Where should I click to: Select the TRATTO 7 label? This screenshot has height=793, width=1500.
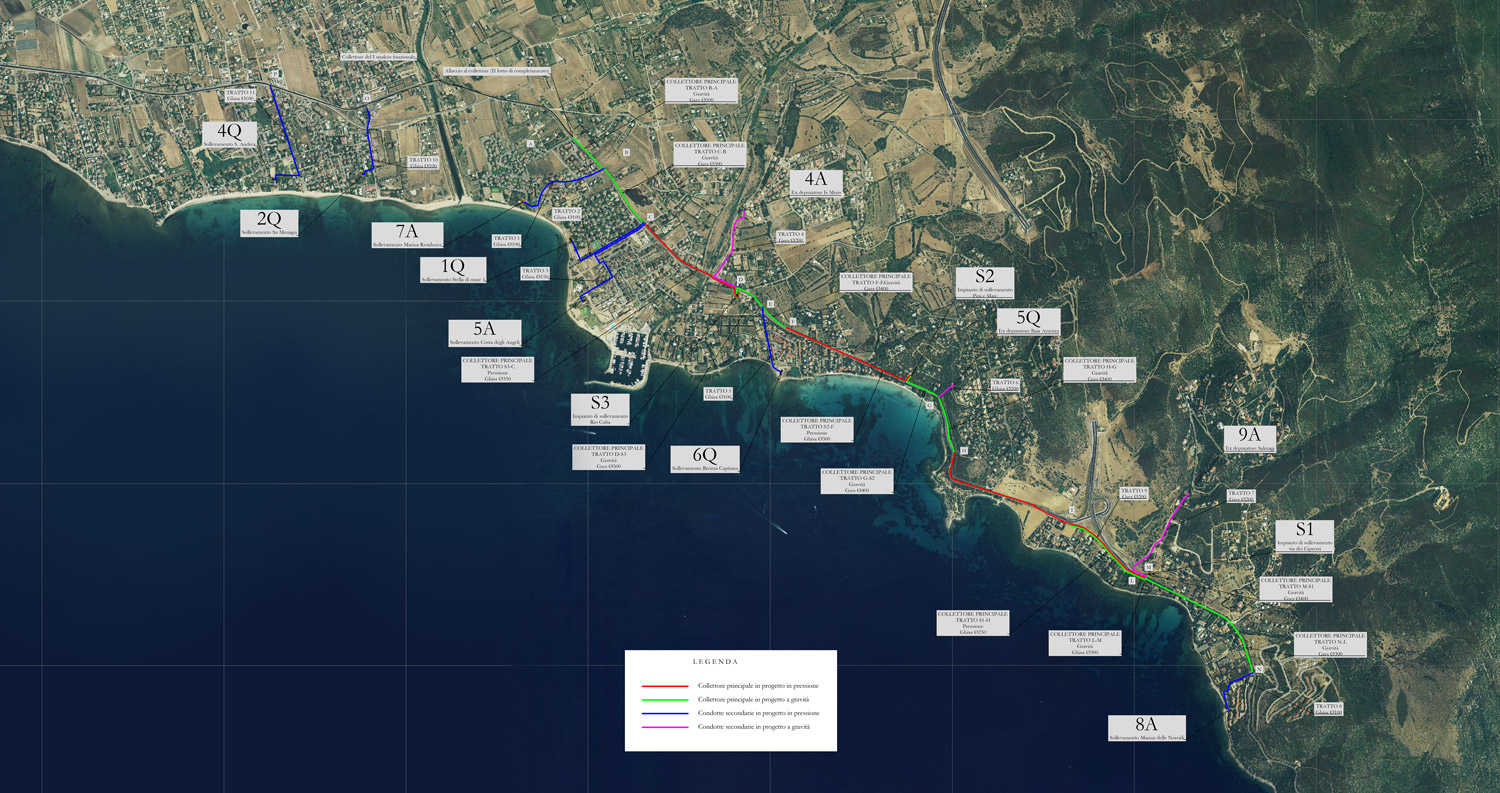point(1241,496)
